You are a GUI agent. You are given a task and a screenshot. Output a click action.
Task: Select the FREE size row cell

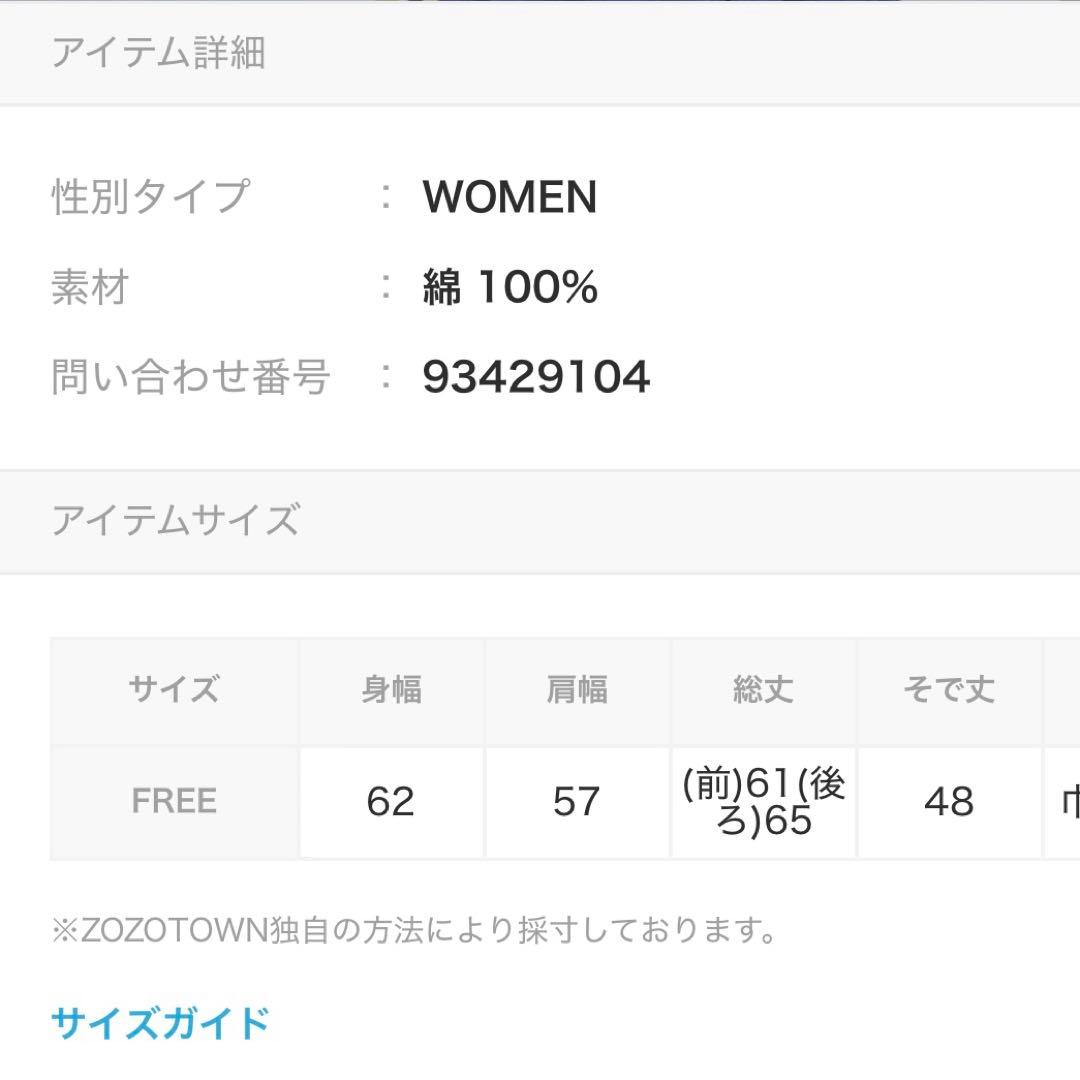coord(174,802)
